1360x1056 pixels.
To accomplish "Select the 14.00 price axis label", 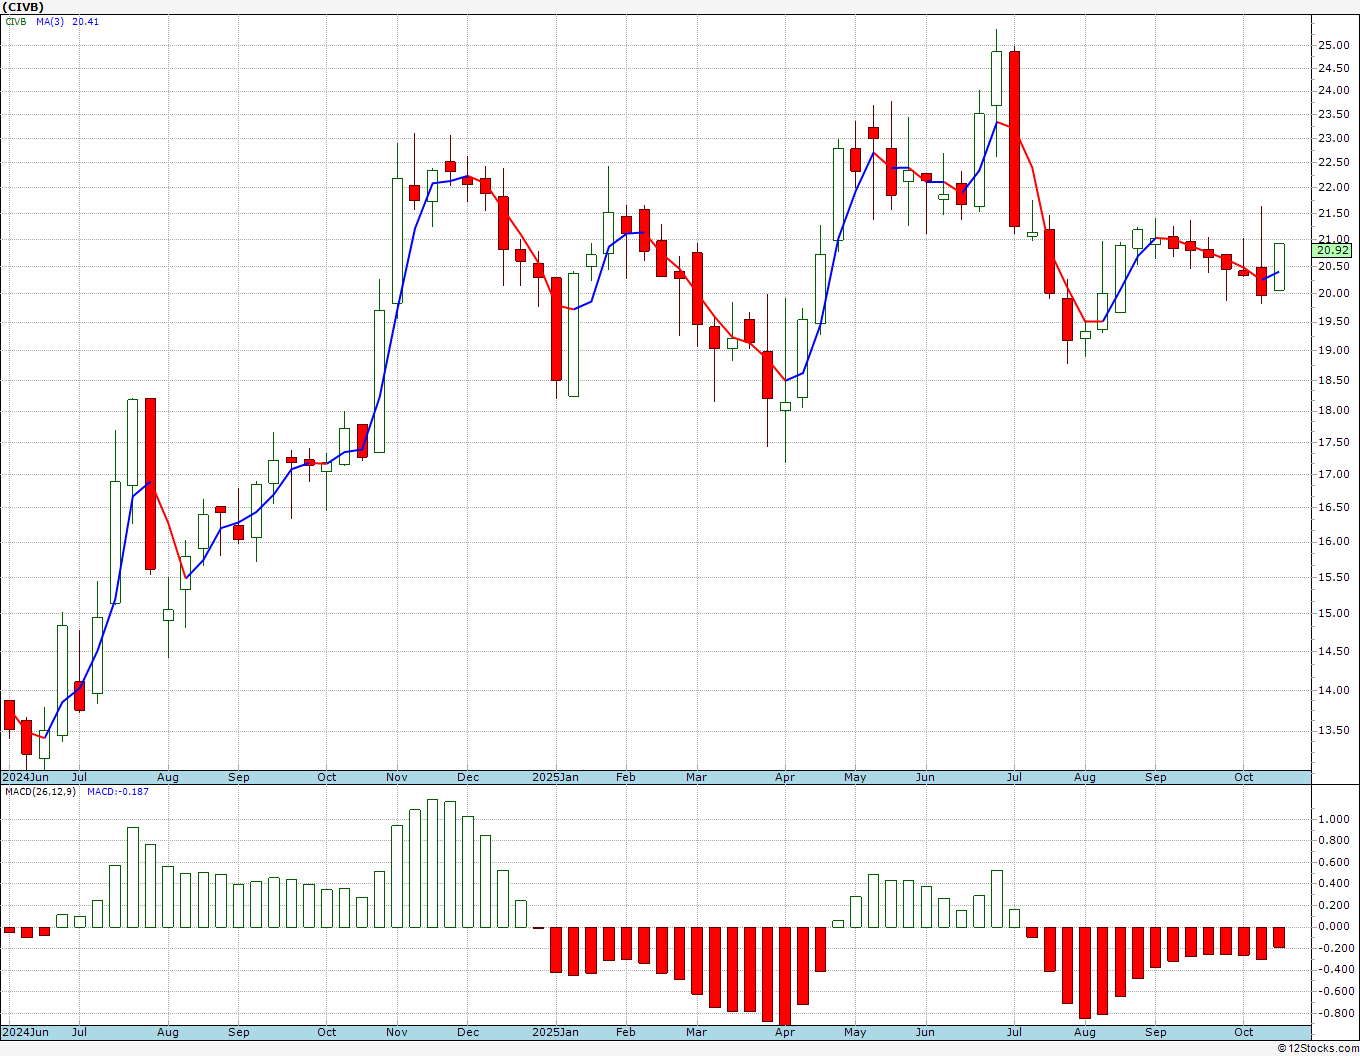I will pyautogui.click(x=1333, y=690).
